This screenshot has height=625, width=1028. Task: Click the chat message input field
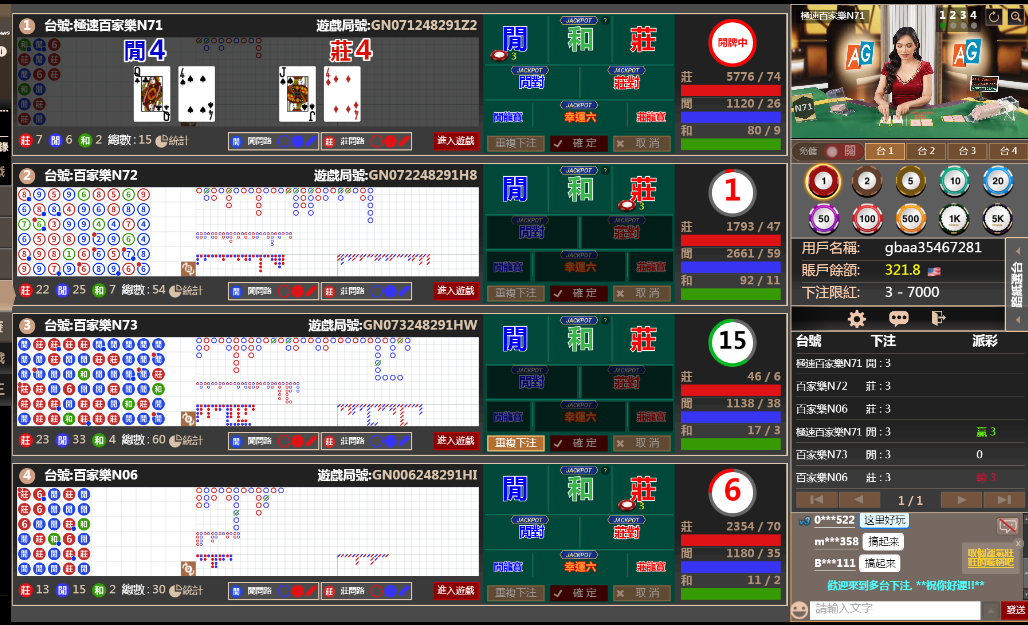point(895,609)
